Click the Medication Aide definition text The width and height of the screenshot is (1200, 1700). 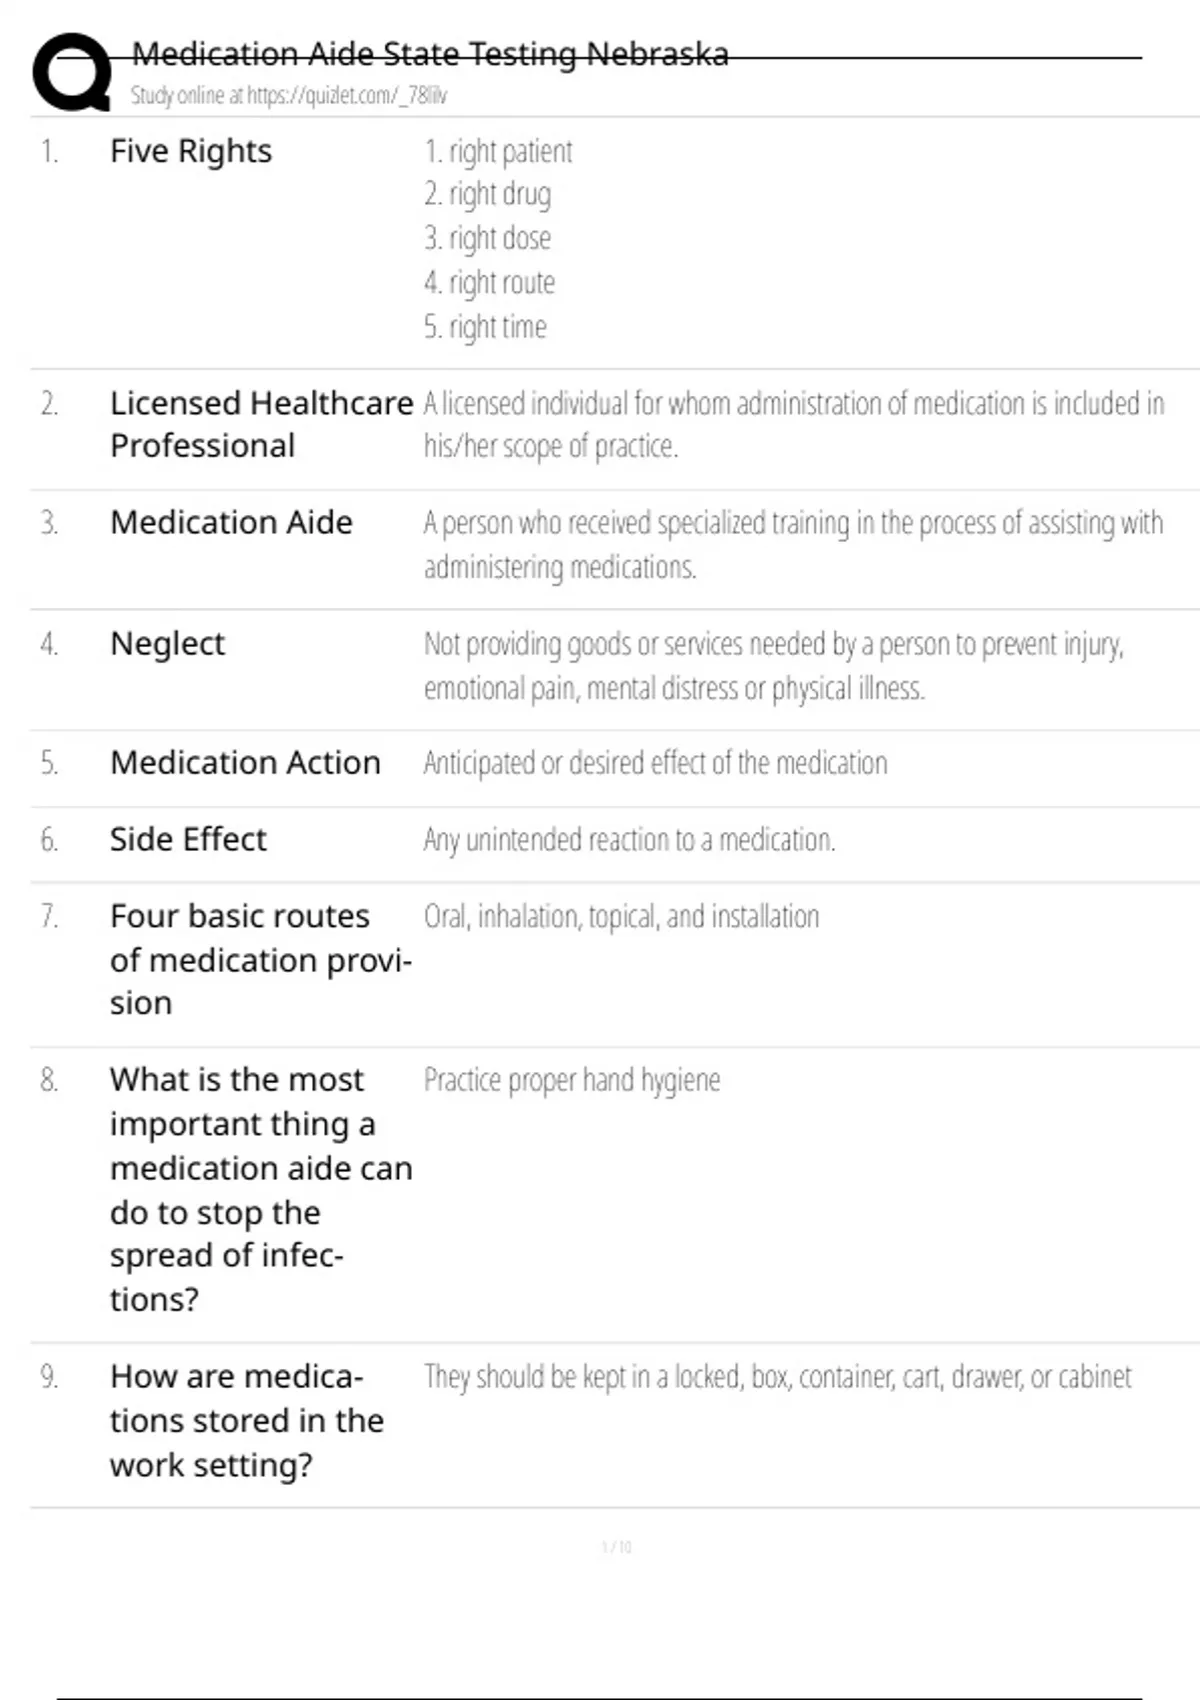793,545
